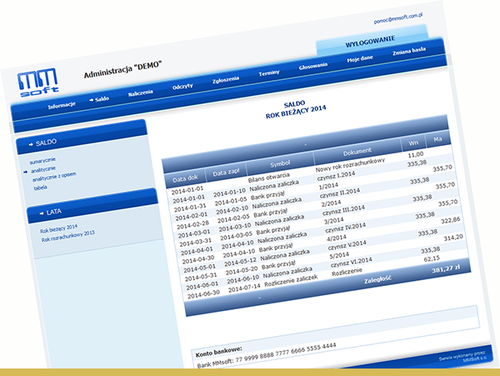500x376 pixels.
Task: Click the pomoc email link
Action: (398, 18)
